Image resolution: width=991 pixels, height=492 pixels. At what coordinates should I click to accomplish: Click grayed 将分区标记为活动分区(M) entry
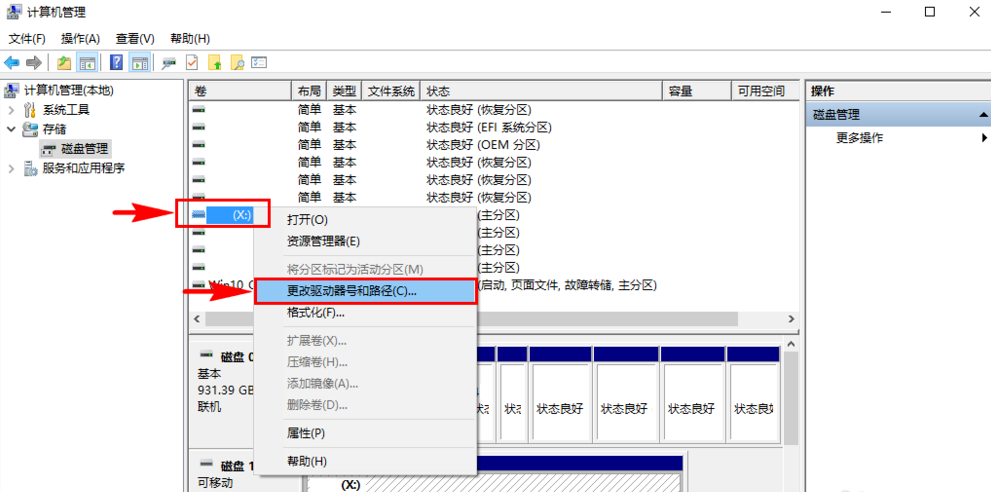click(x=365, y=269)
